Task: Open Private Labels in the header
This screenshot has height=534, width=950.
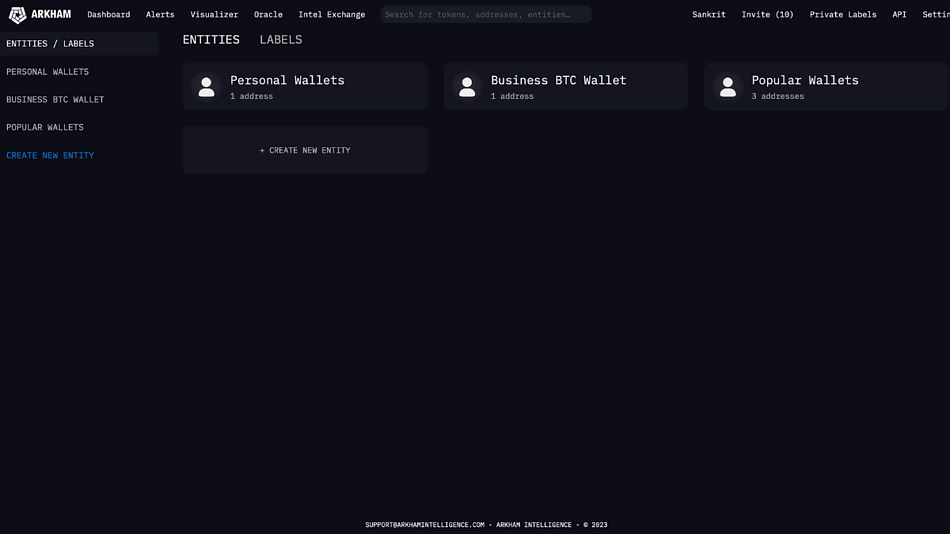Action: [843, 15]
